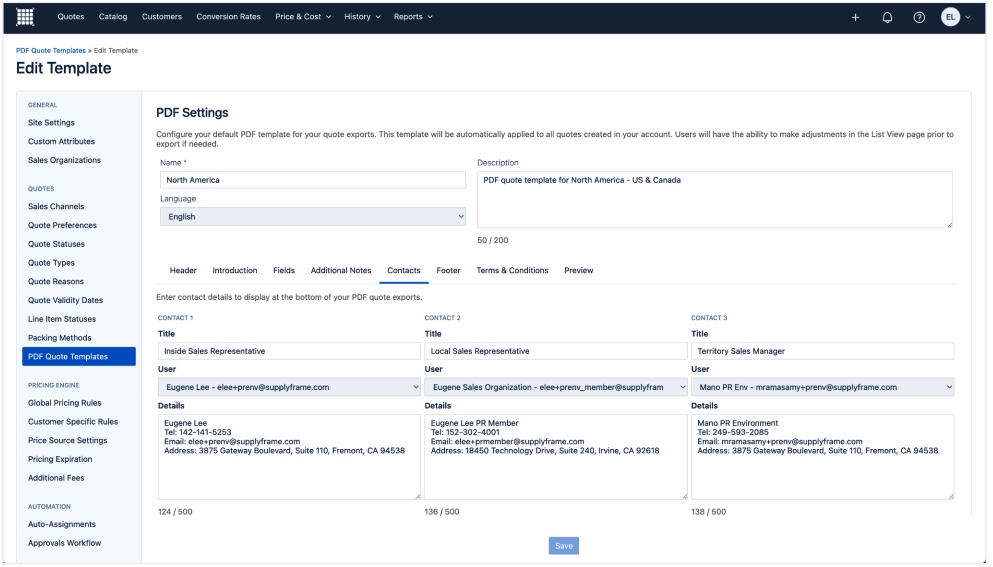Open the notifications bell icon
This screenshot has height=567, width=993.
coord(886,17)
